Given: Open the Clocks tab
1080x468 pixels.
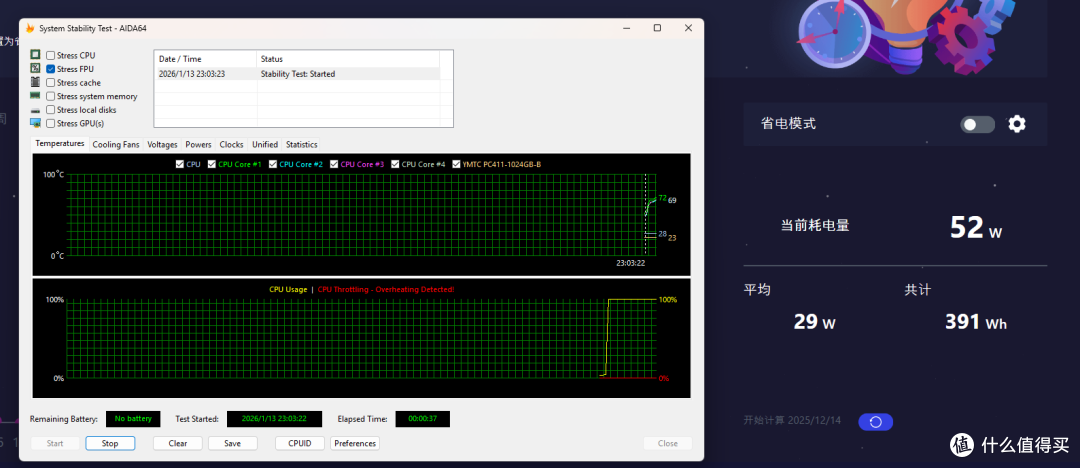Looking at the screenshot, I should pyautogui.click(x=231, y=145).
